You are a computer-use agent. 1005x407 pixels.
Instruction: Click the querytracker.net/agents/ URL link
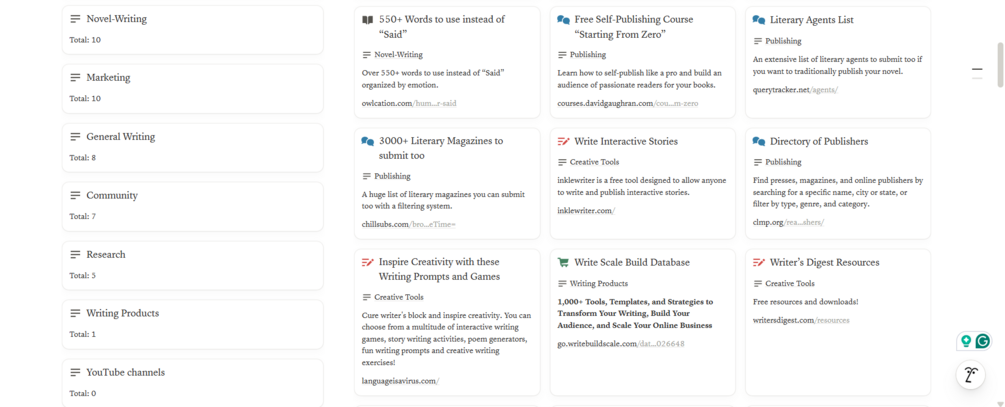pyautogui.click(x=795, y=89)
